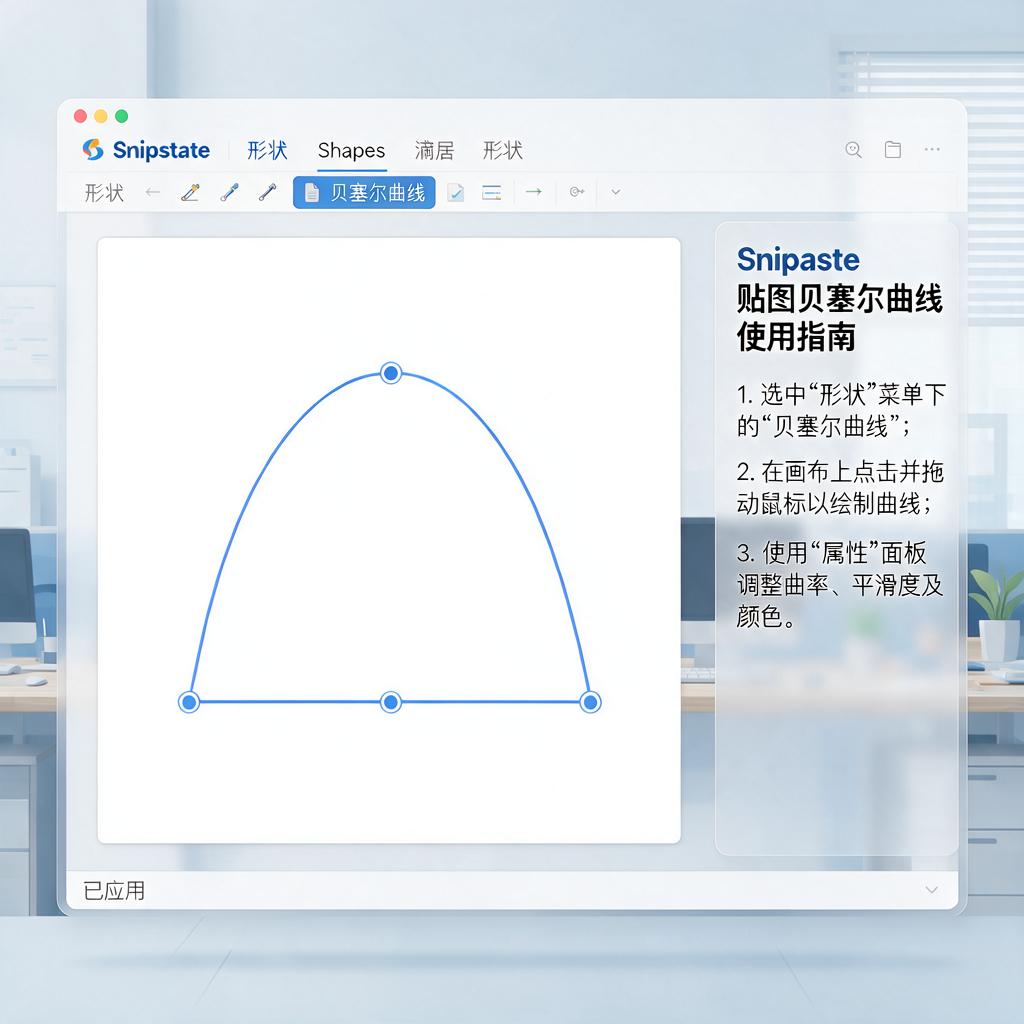Click the bottom-middle curve control point

(391, 702)
